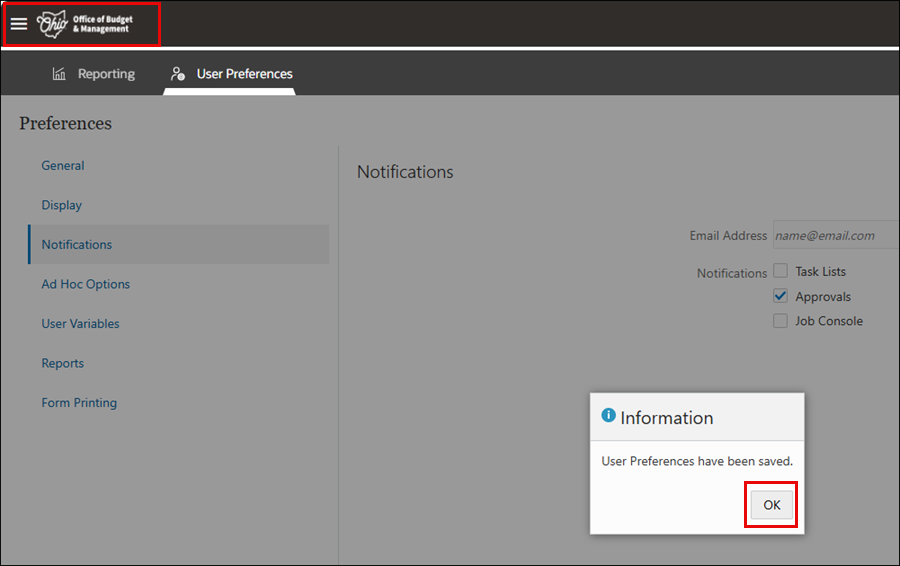
Task: Click the User Preferences person icon
Action: pyautogui.click(x=178, y=73)
